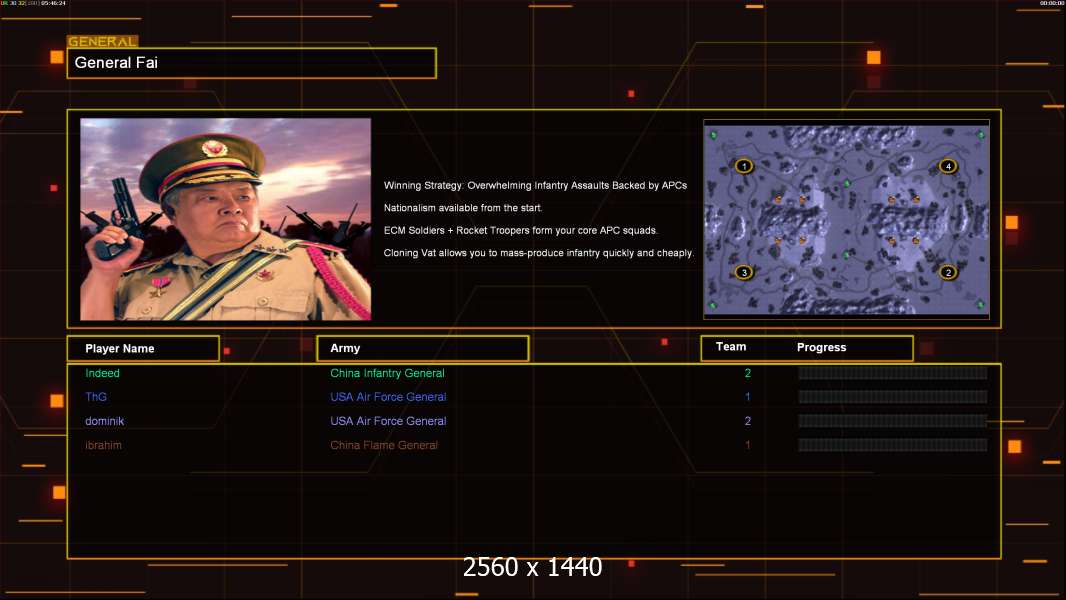Click the Player Name column header
The image size is (1066, 600).
pyautogui.click(x=142, y=348)
